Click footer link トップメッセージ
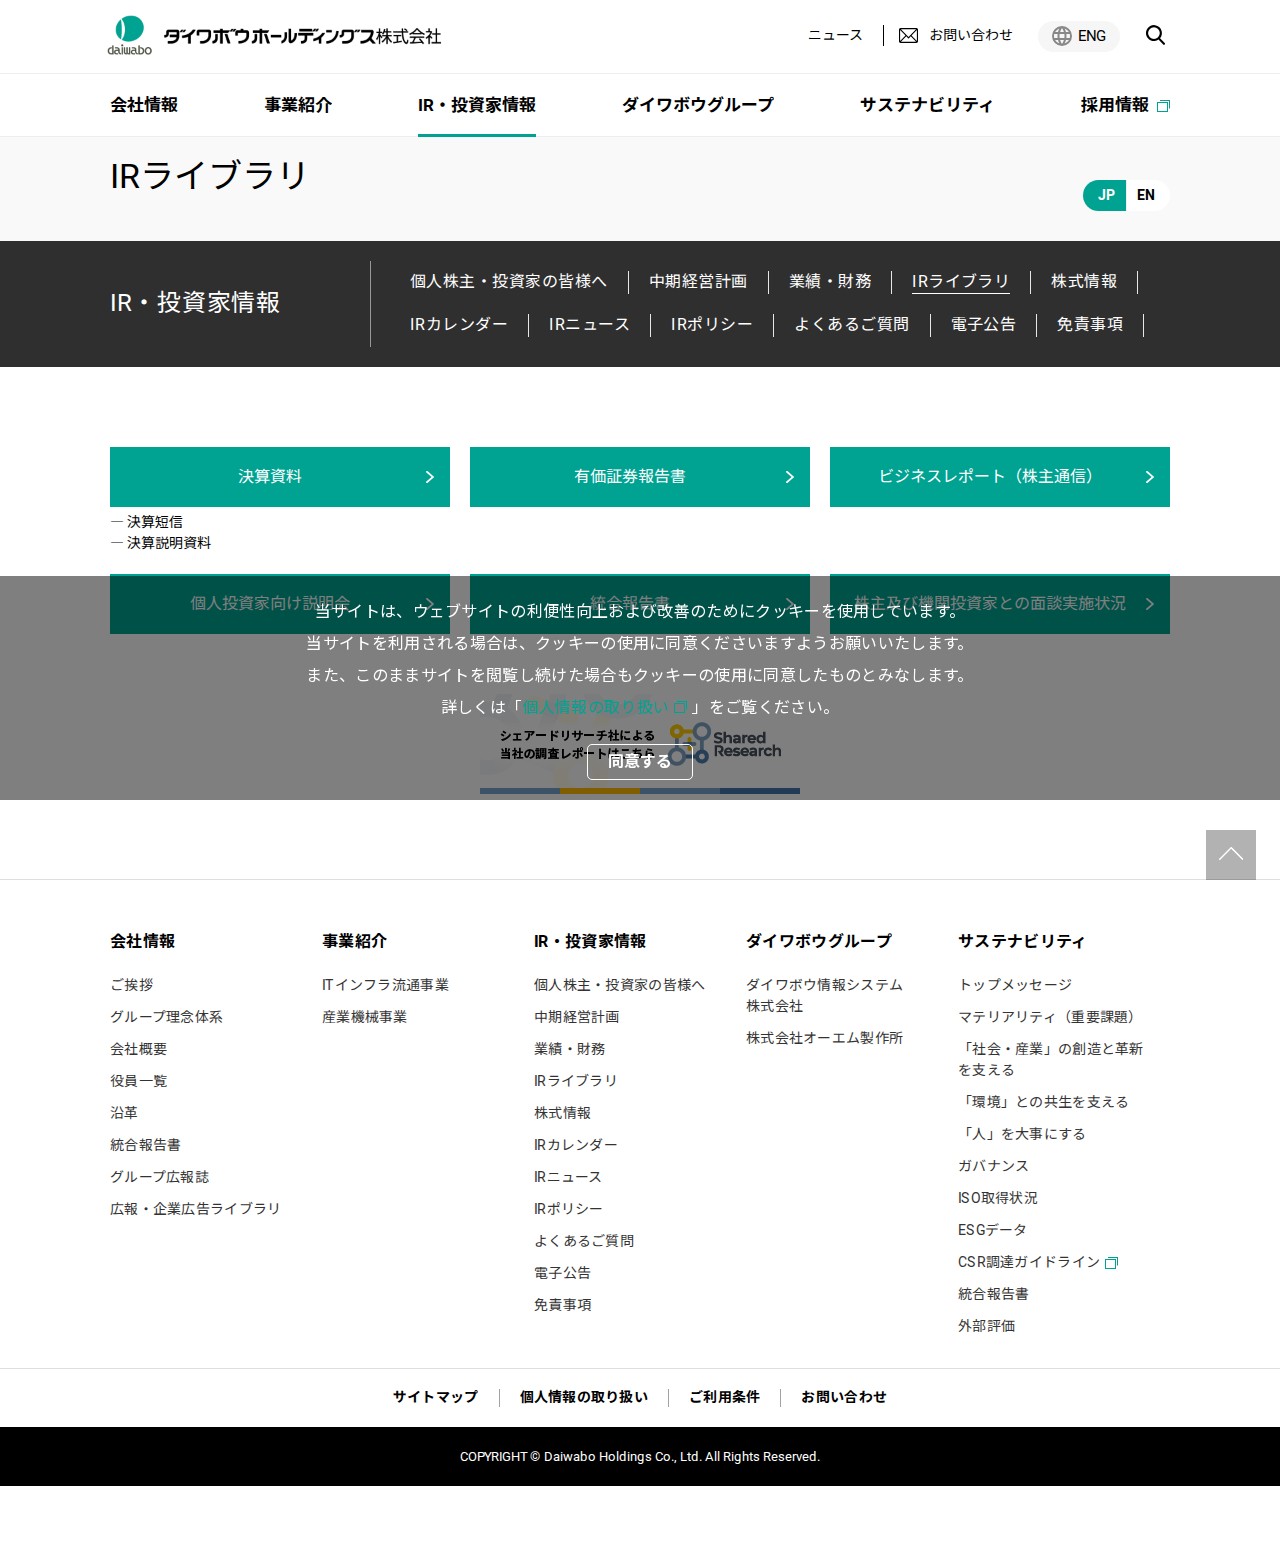1280x1563 pixels. [1015, 985]
